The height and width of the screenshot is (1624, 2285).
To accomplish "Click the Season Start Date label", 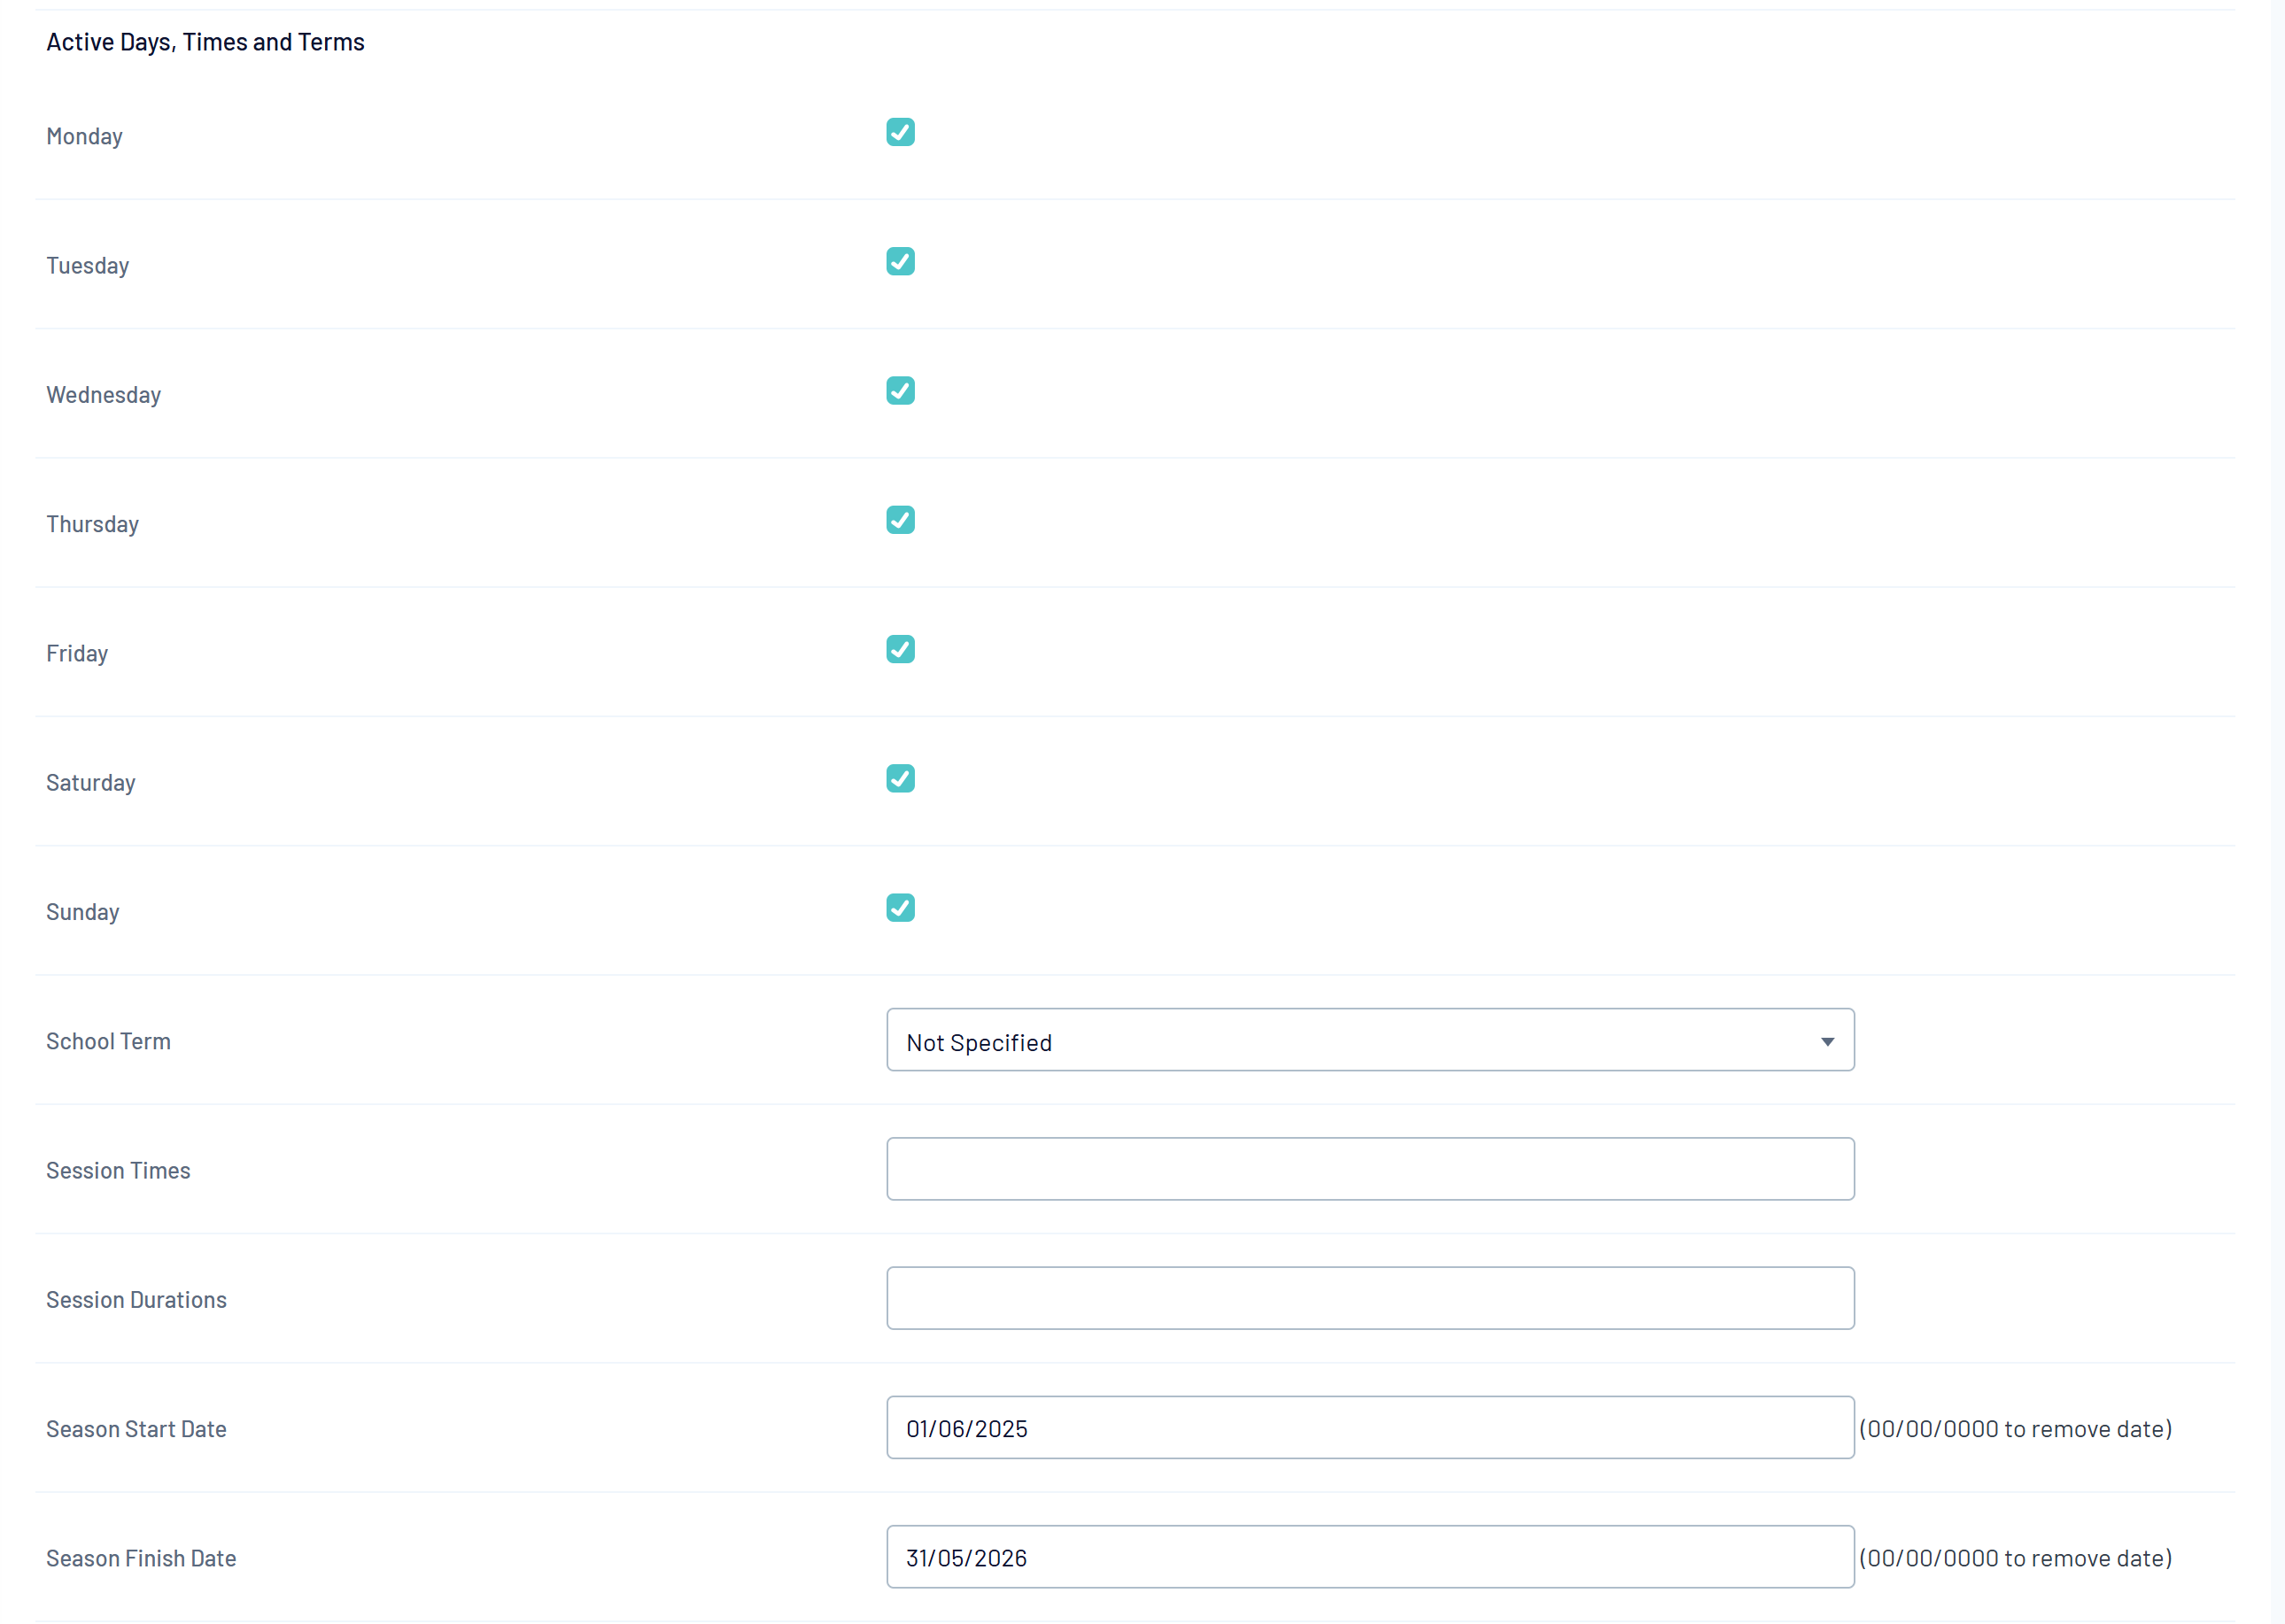I will point(136,1429).
